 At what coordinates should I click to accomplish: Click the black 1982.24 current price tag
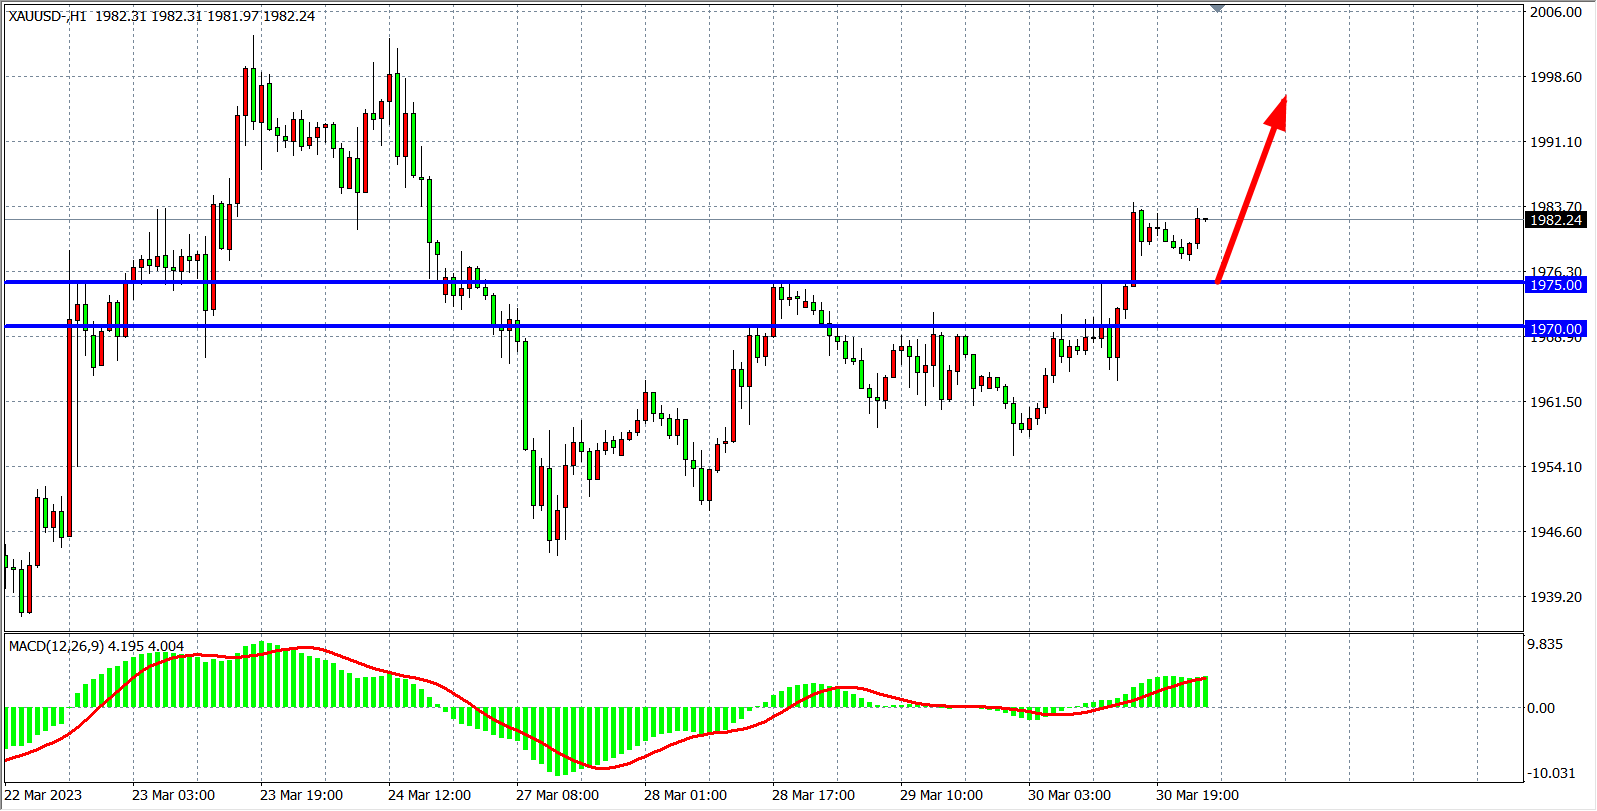point(1555,220)
